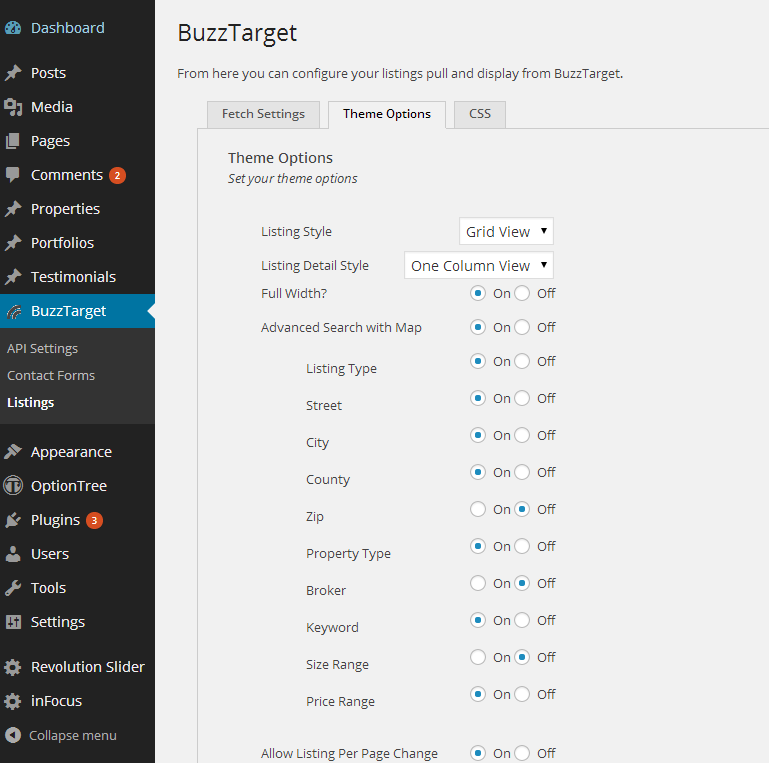Viewport: 769px width, 763px height.
Task: Click the inFocus gear icon
Action: click(13, 701)
